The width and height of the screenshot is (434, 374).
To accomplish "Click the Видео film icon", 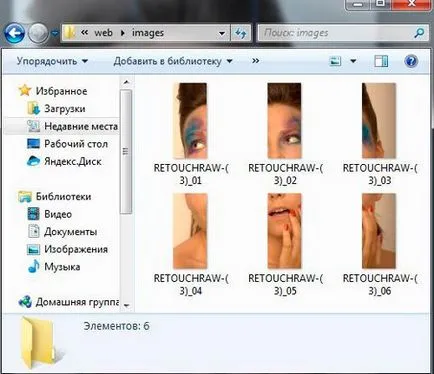I will (33, 214).
